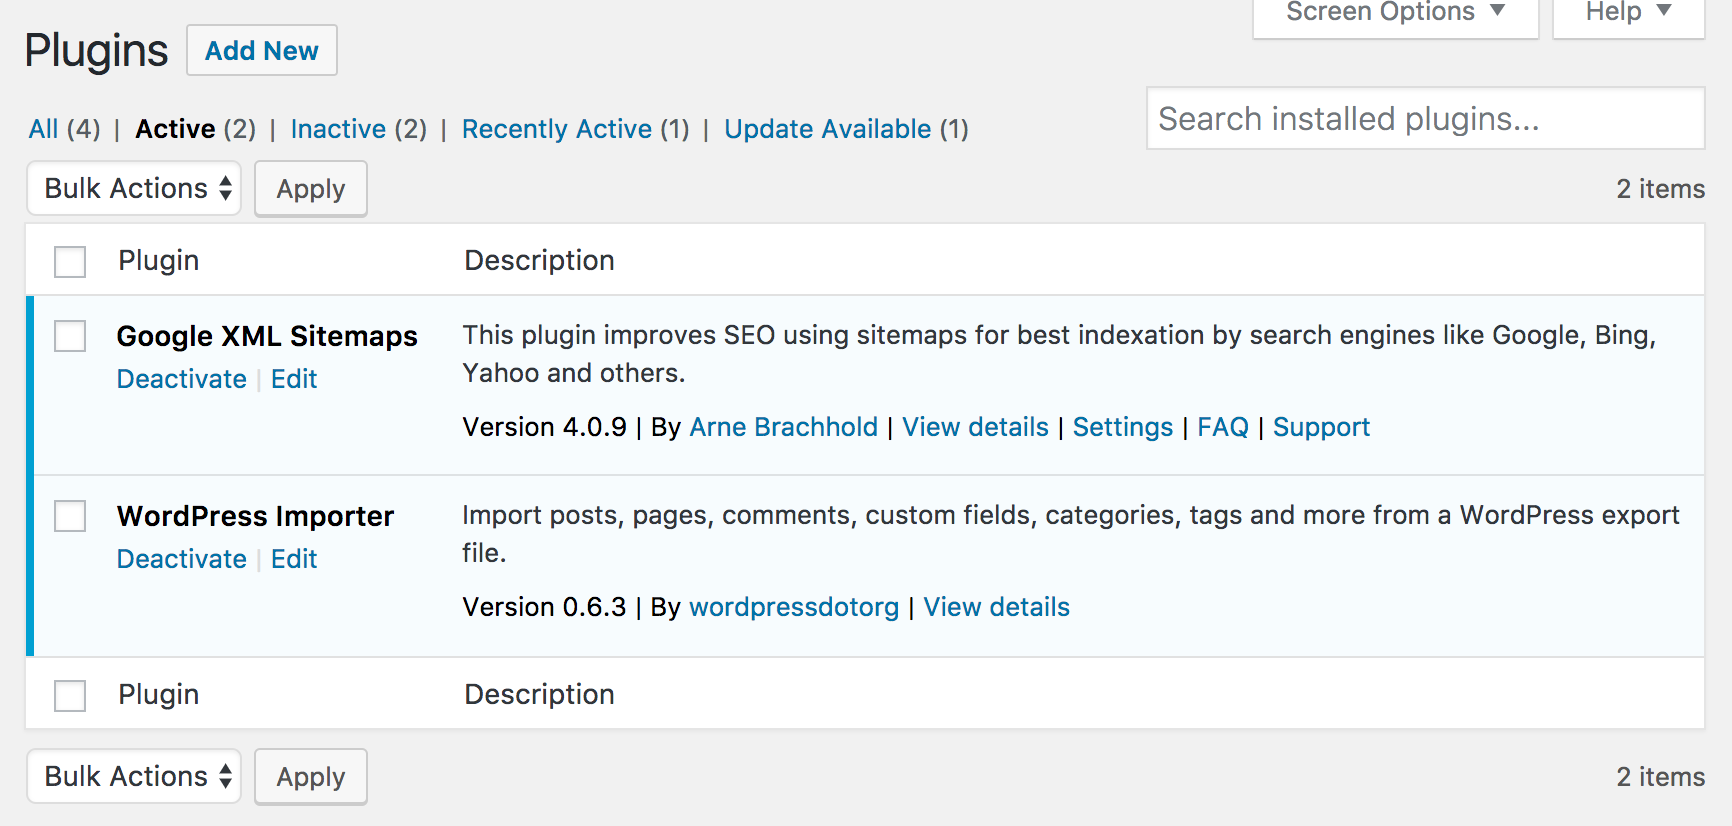This screenshot has height=826, width=1732.
Task: Click the top Apply button
Action: click(311, 188)
